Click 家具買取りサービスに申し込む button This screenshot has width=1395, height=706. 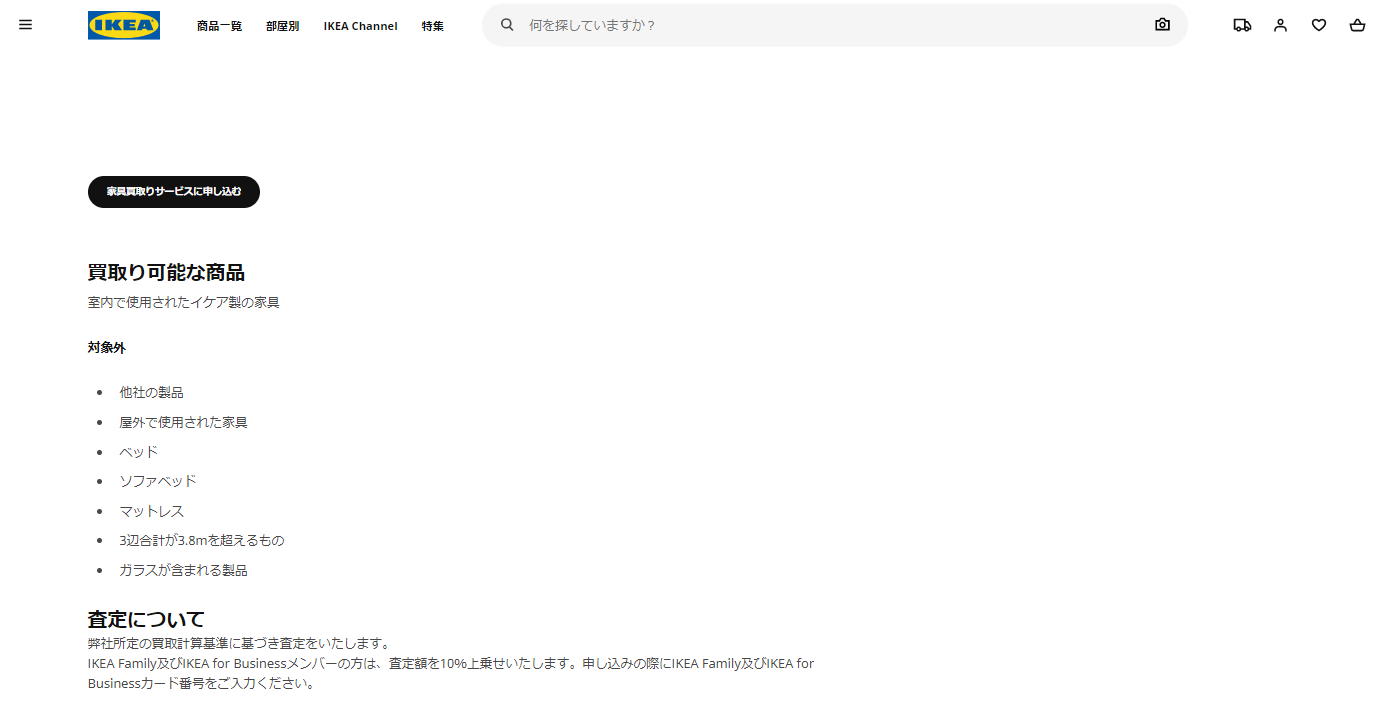(174, 191)
